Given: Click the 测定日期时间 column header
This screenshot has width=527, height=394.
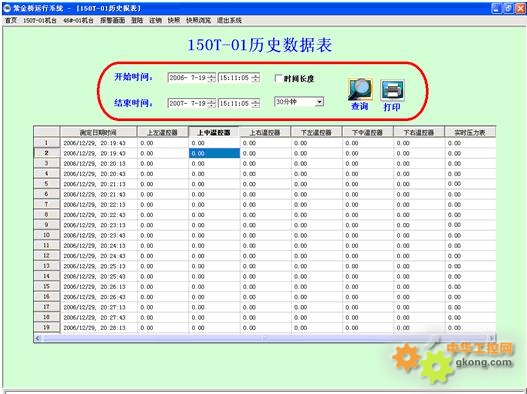Looking at the screenshot, I should tap(98, 132).
